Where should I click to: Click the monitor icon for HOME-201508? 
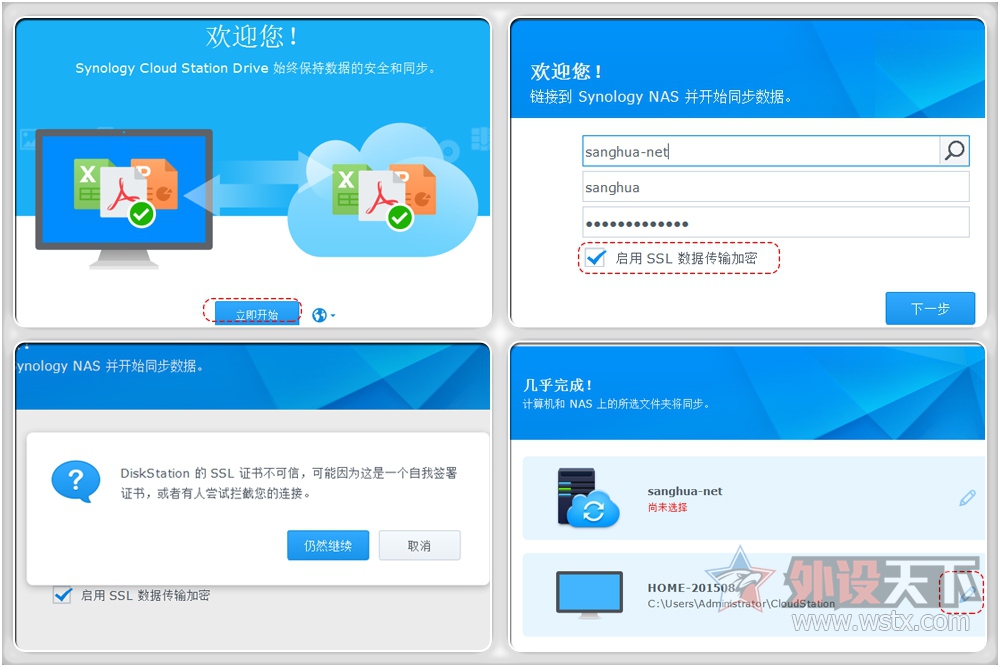tap(589, 594)
